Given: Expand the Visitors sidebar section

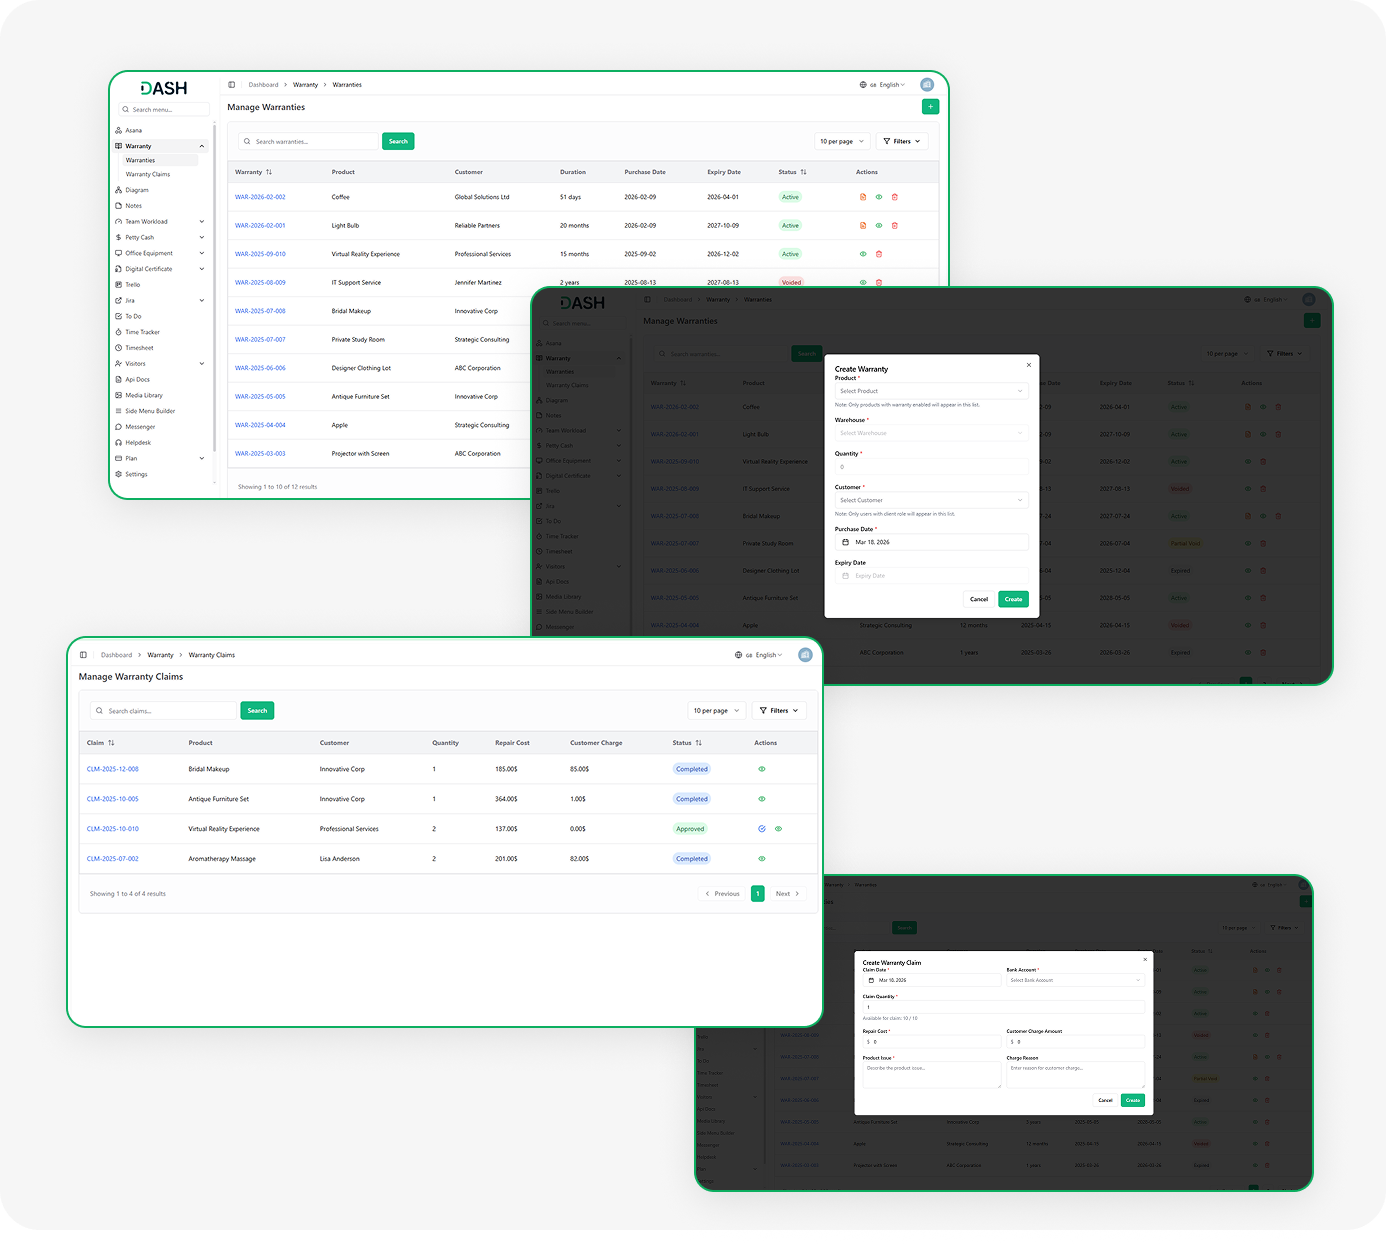Looking at the screenshot, I should (x=202, y=364).
